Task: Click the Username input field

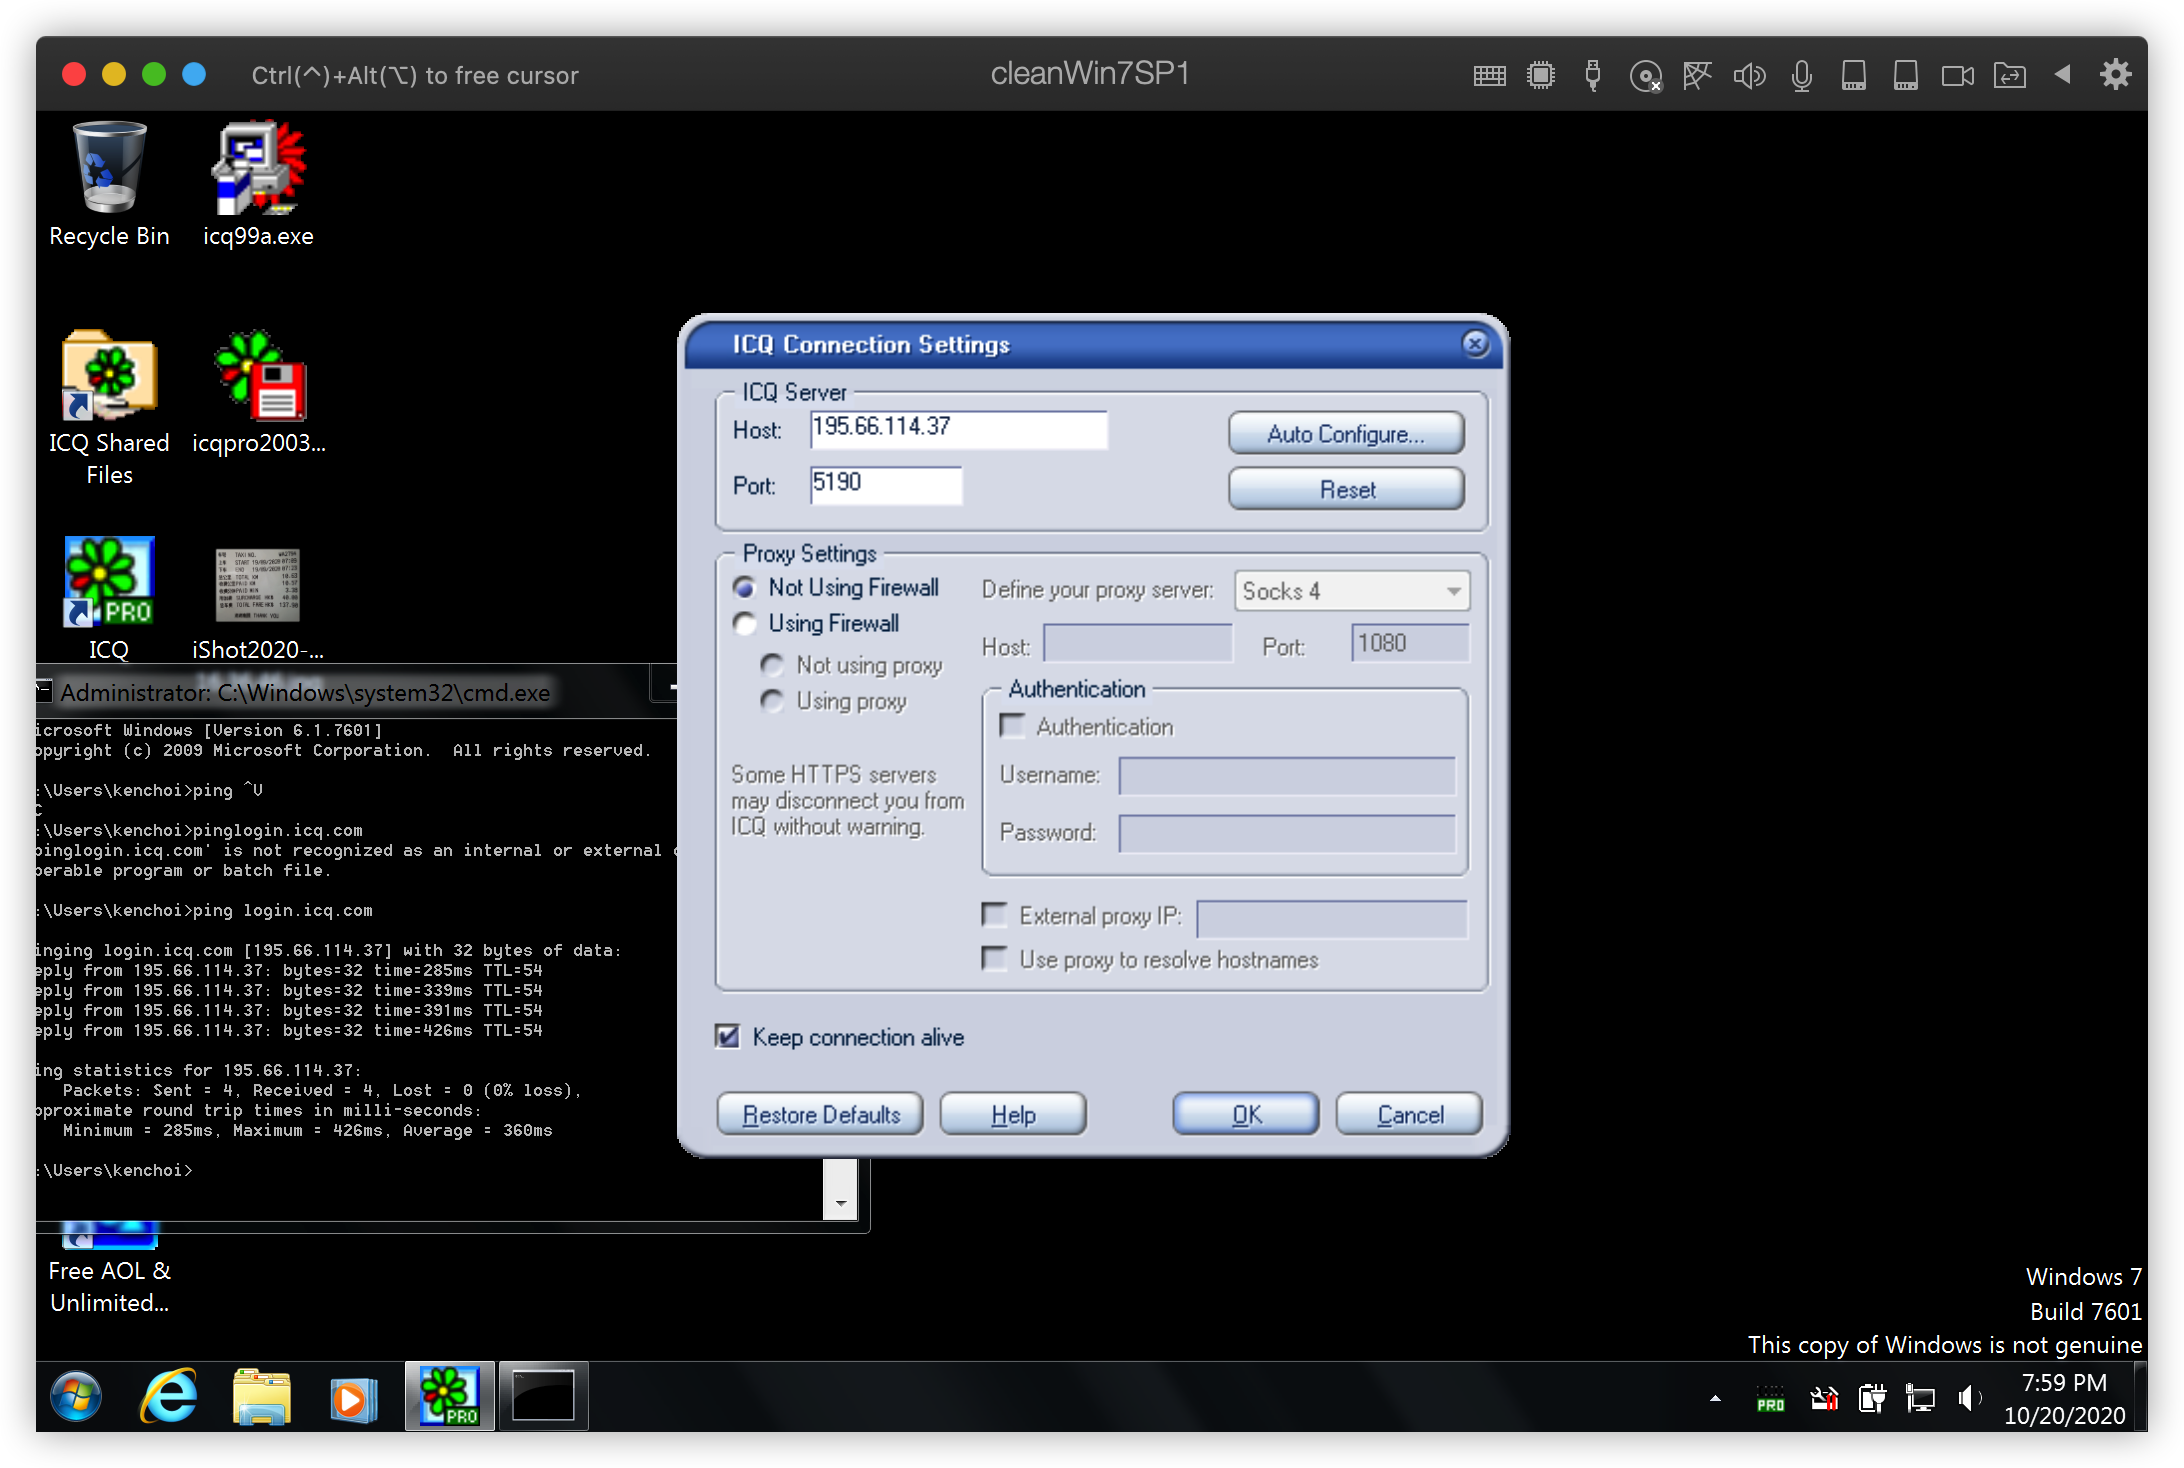Action: pyautogui.click(x=1287, y=776)
